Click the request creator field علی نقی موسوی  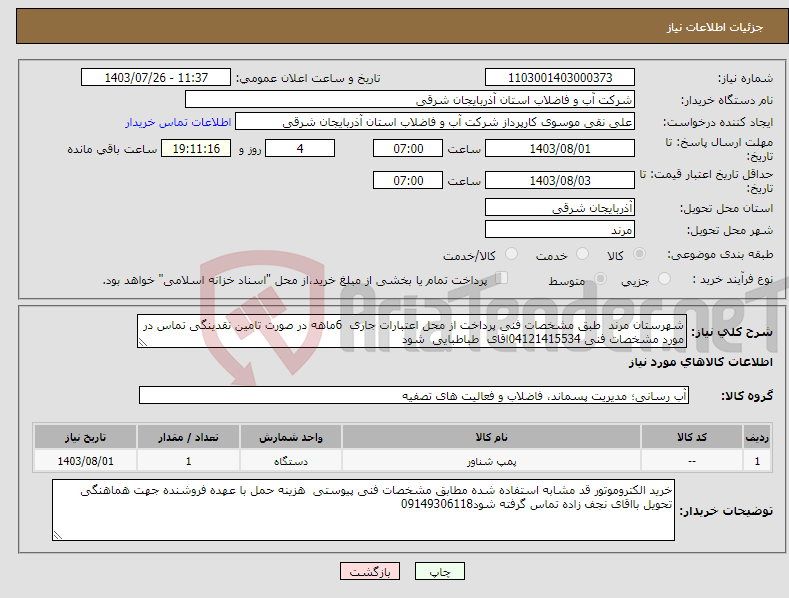pos(435,122)
